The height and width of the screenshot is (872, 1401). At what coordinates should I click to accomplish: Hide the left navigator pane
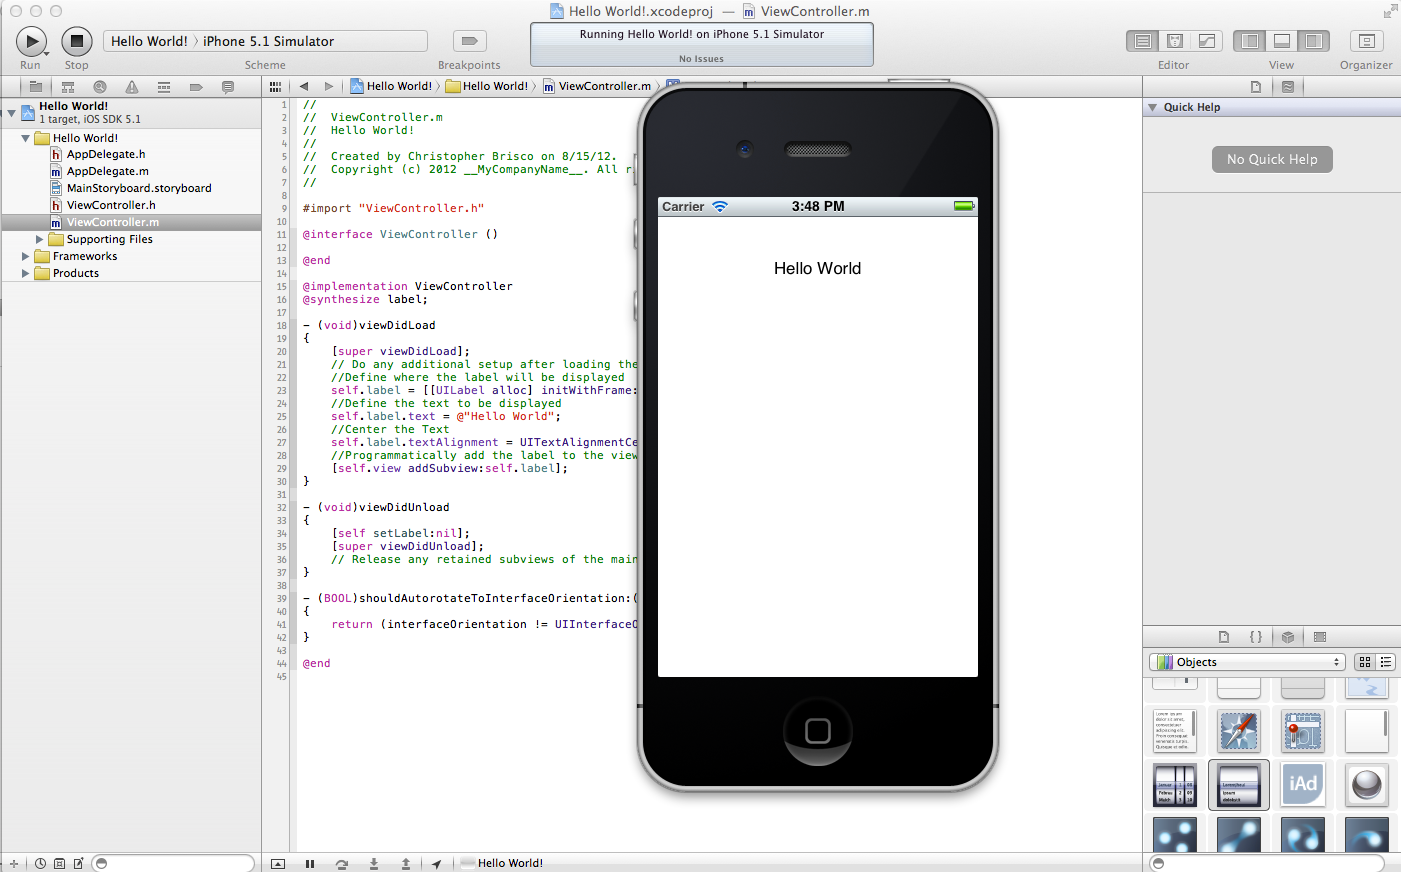1249,41
